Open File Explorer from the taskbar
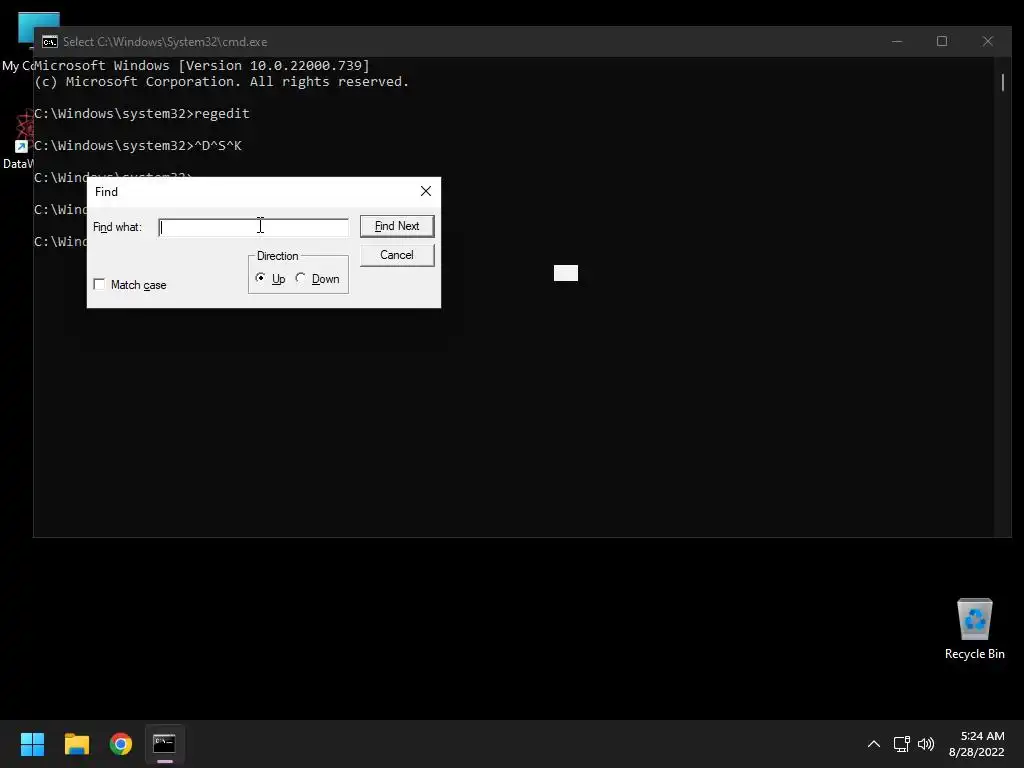 click(76, 744)
